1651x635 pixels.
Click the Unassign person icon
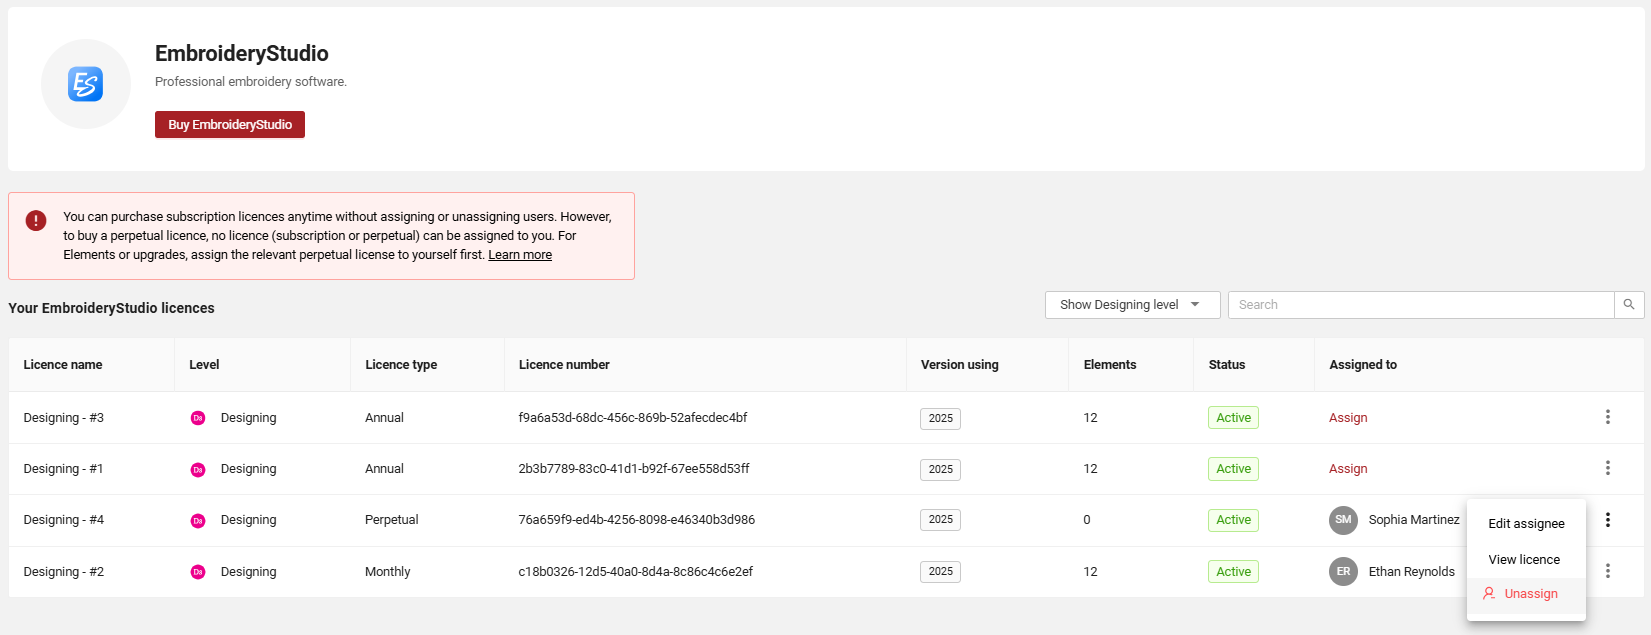click(x=1489, y=593)
